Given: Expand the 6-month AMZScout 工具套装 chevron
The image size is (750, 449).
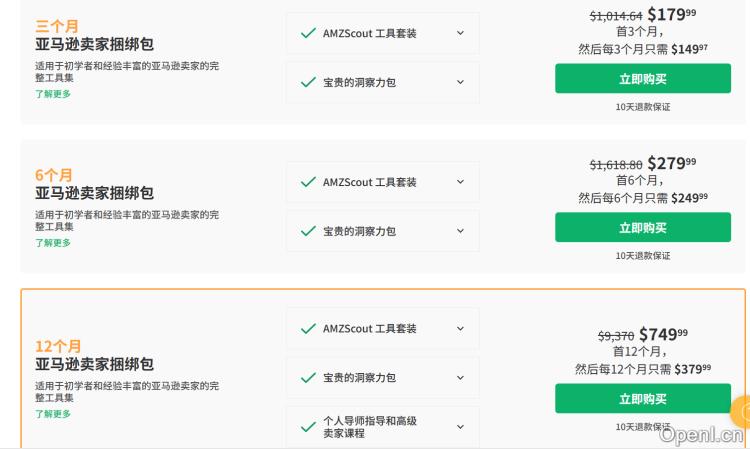Looking at the screenshot, I should click(460, 182).
